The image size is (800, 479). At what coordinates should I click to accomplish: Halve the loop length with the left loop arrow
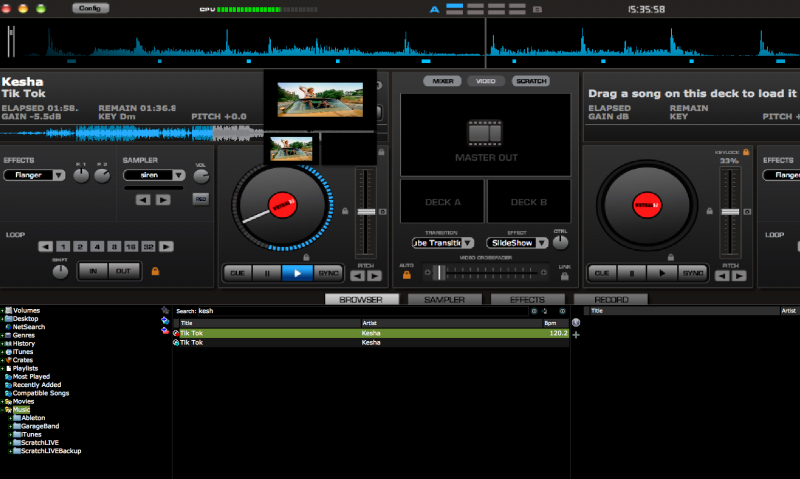coord(44,246)
